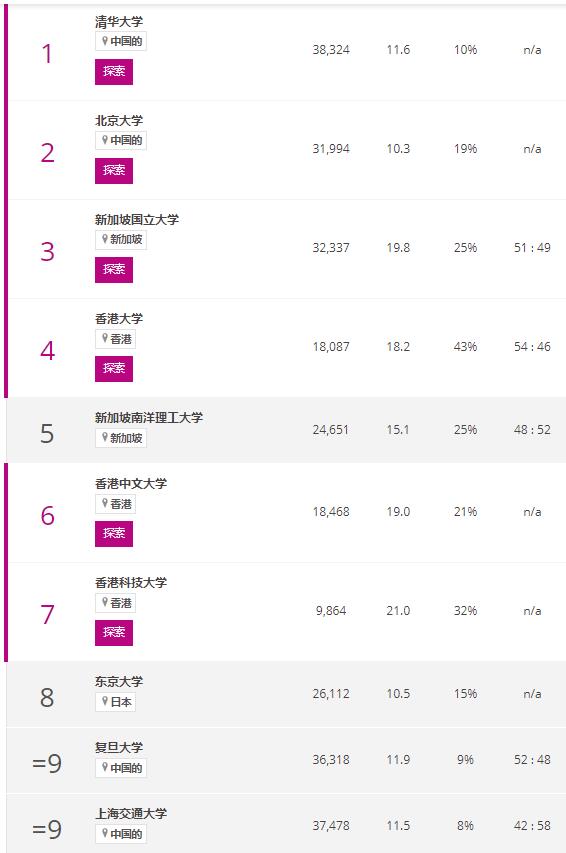Click the pin icon under 上海交通大学
Image resolution: width=566 pixels, height=853 pixels.
[x=105, y=833]
